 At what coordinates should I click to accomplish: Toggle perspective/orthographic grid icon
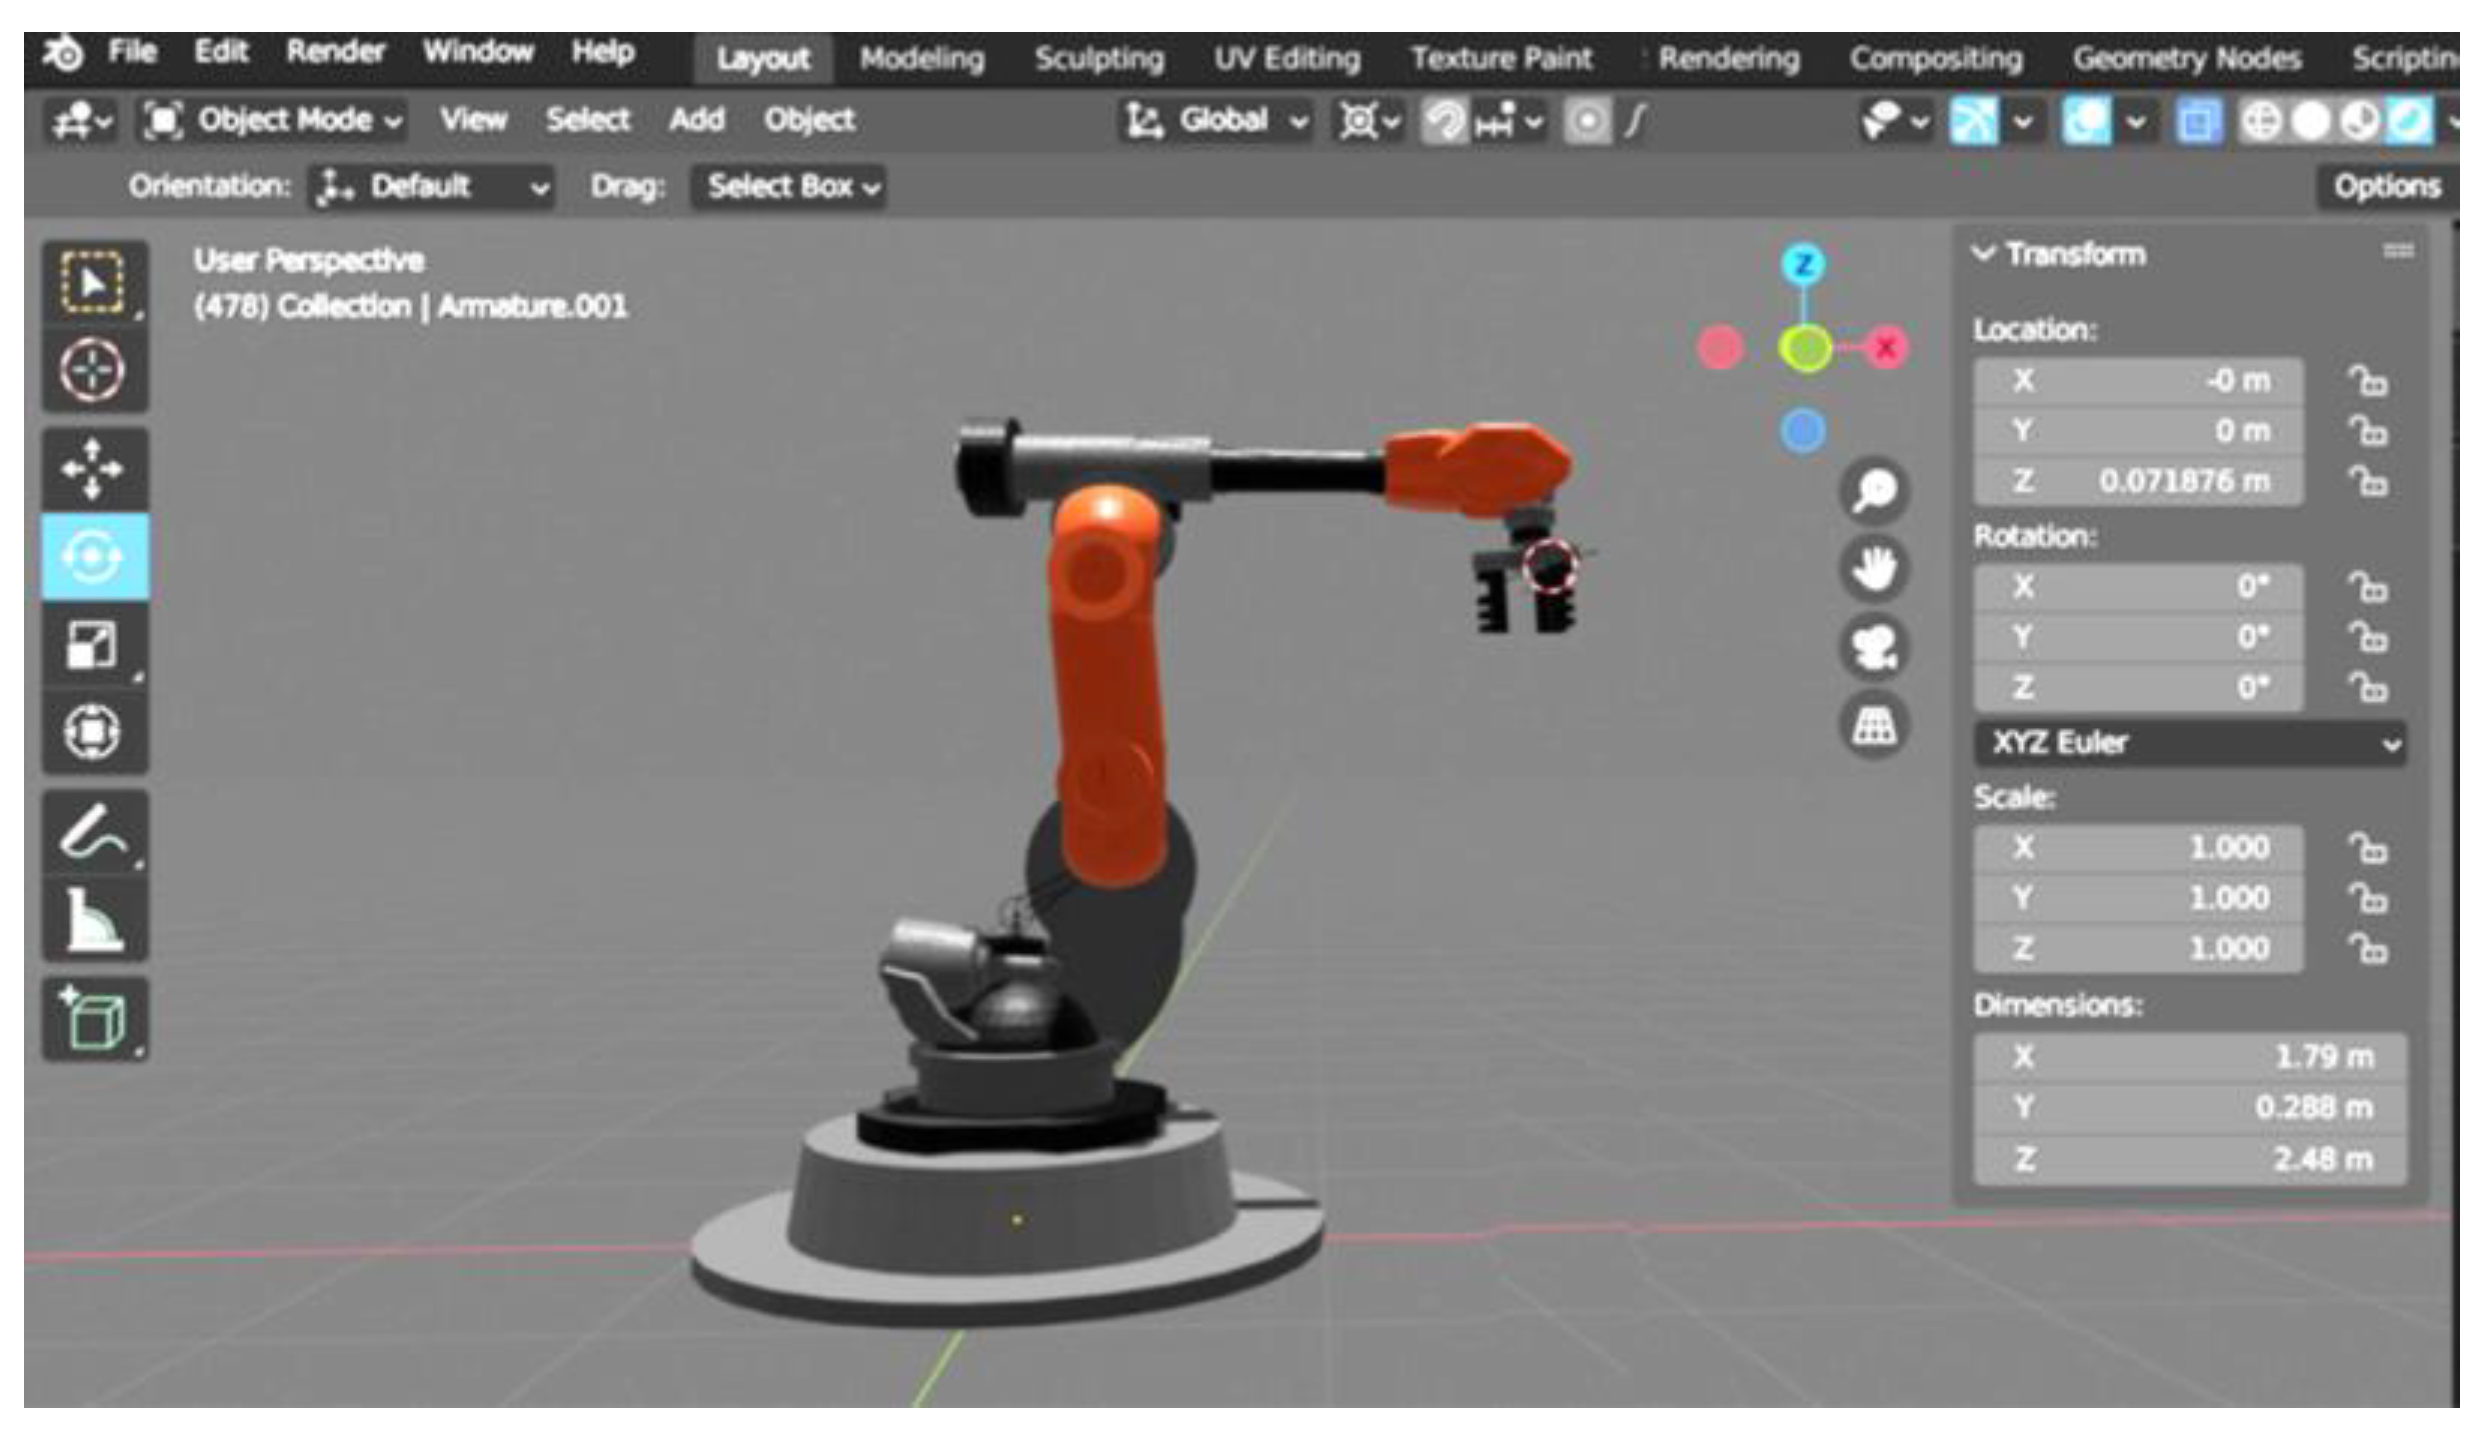(1873, 725)
